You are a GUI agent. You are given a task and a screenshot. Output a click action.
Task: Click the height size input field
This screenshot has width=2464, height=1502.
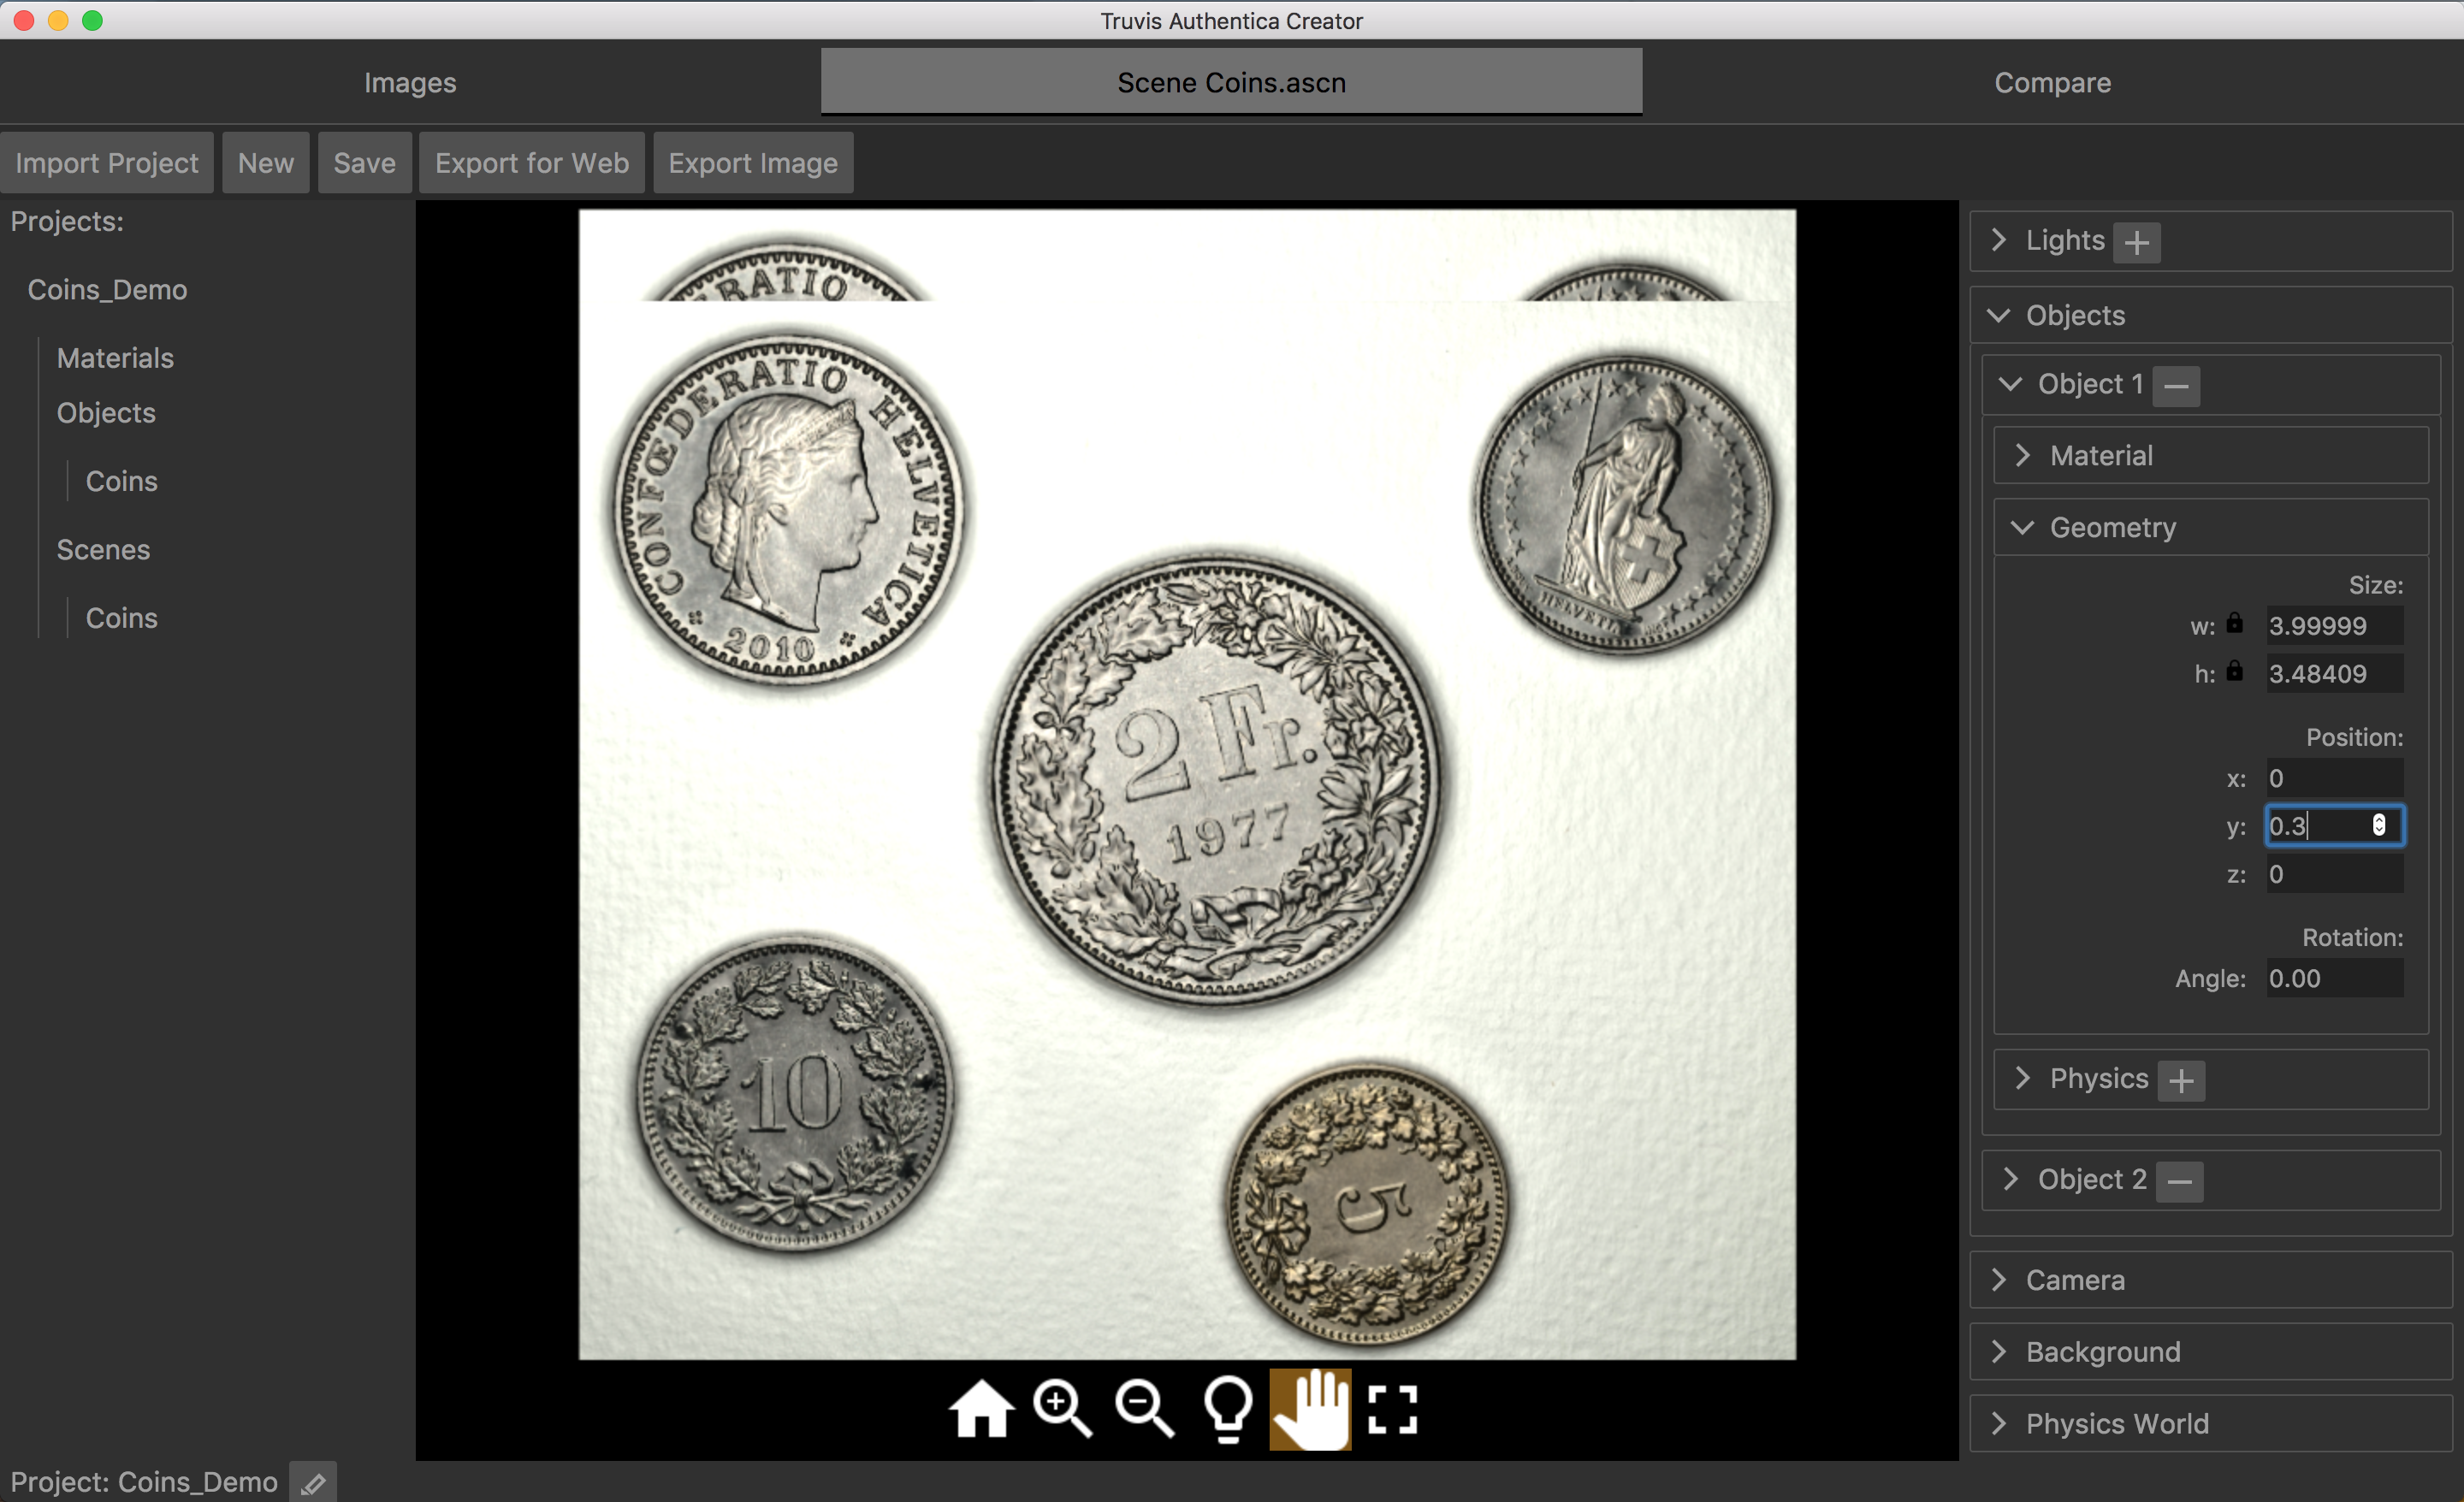2334,674
